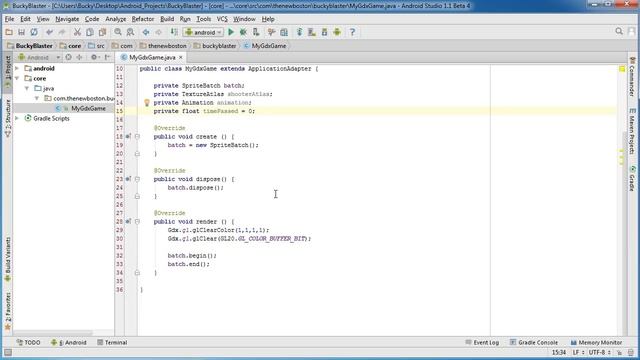The height and width of the screenshot is (360, 640).
Task: Navigate Forward with the right arrow icon
Action: point(158,32)
